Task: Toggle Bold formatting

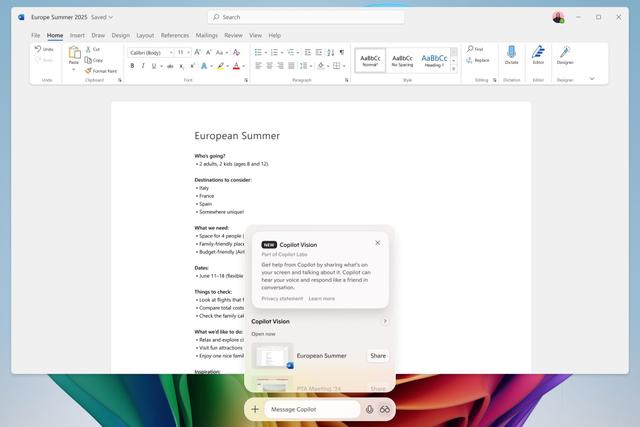Action: (x=133, y=66)
